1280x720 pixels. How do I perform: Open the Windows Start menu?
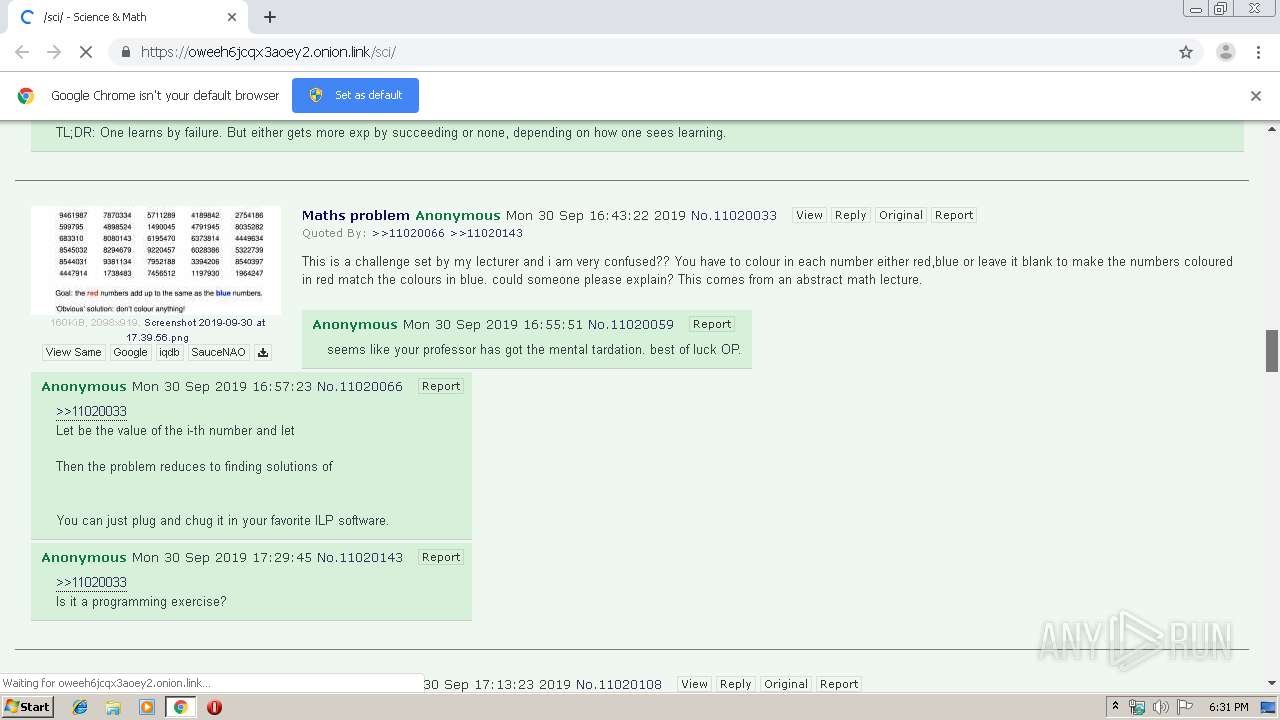[x=28, y=707]
